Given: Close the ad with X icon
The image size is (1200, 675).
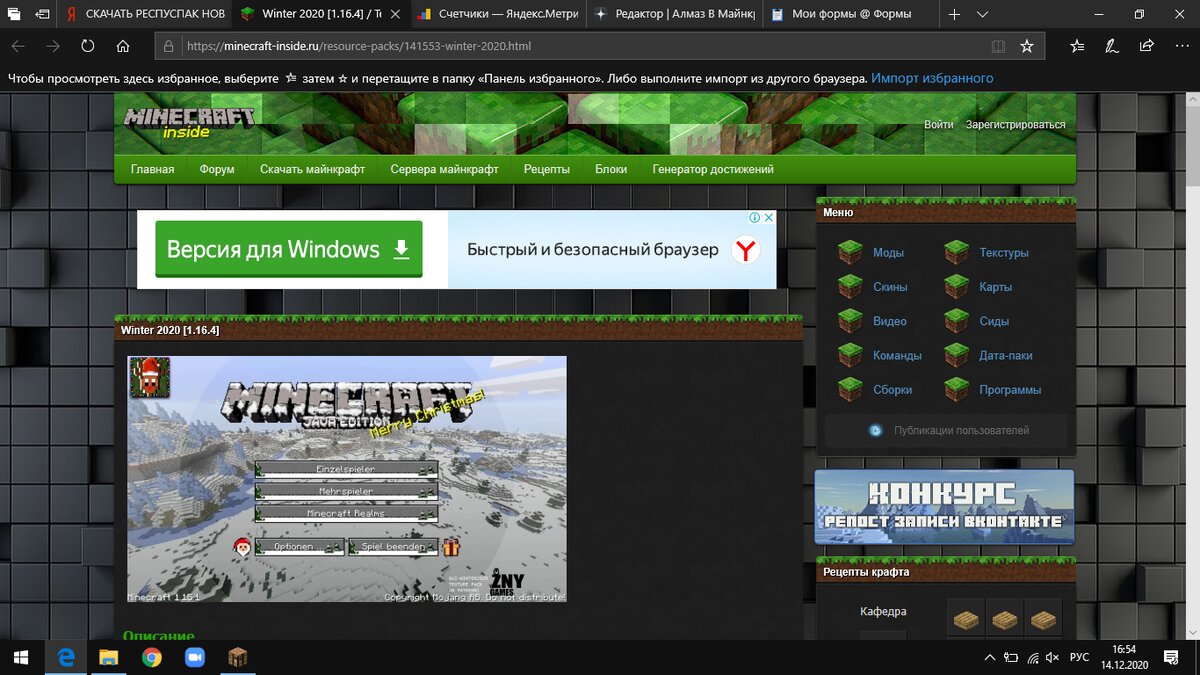Looking at the screenshot, I should pos(769,217).
